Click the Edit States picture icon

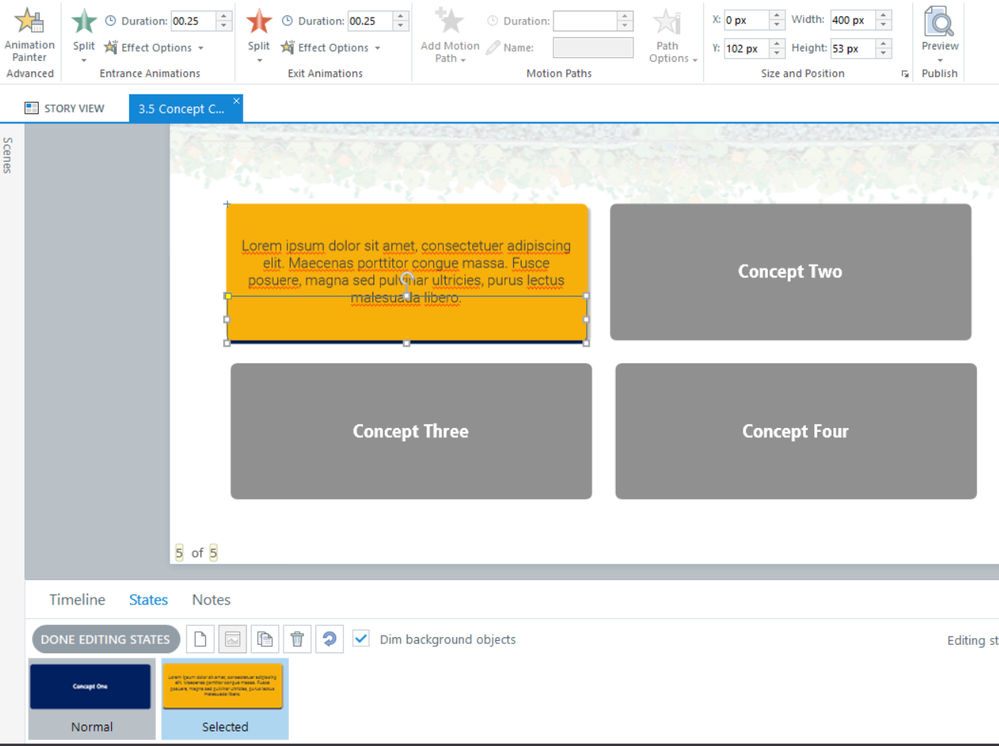point(232,639)
